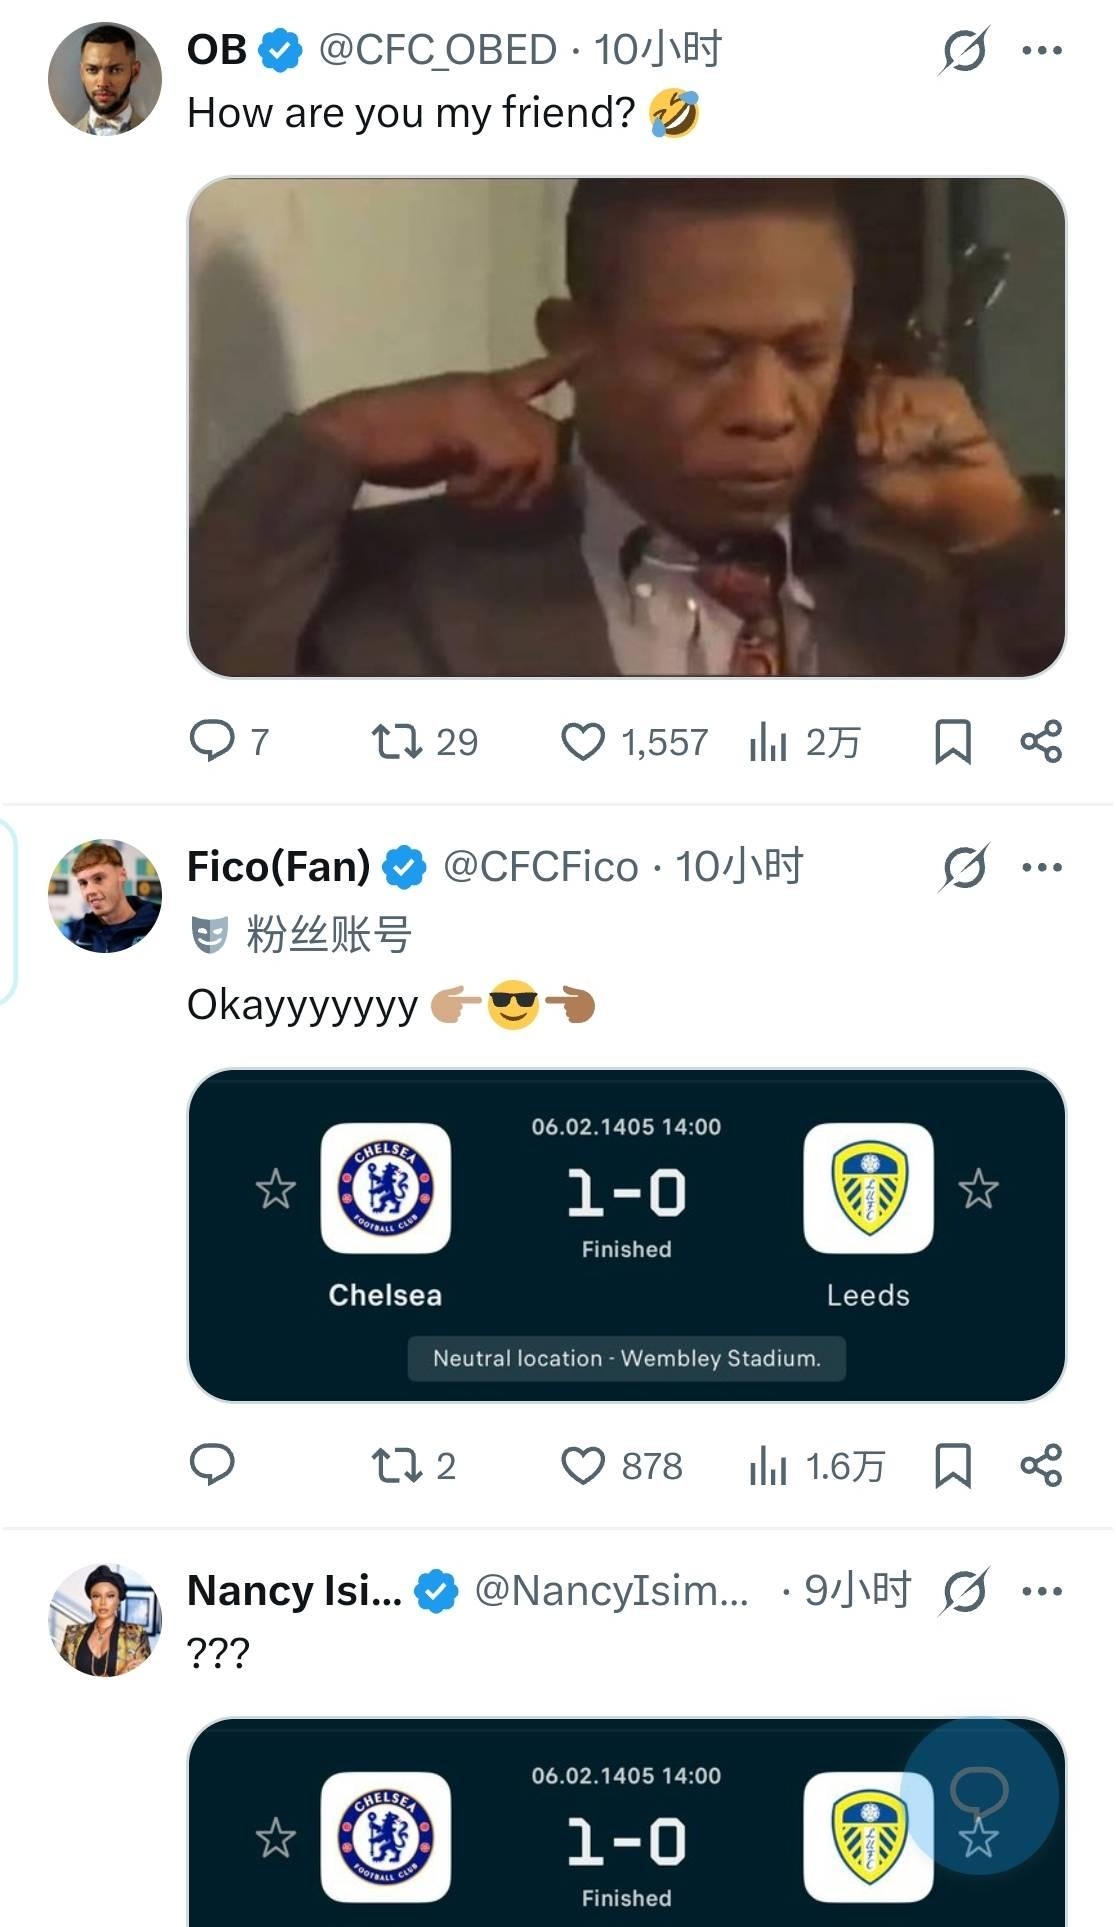Screen dimensions: 1116x1927
Task: Open OB's profile avatar
Action: (105, 79)
